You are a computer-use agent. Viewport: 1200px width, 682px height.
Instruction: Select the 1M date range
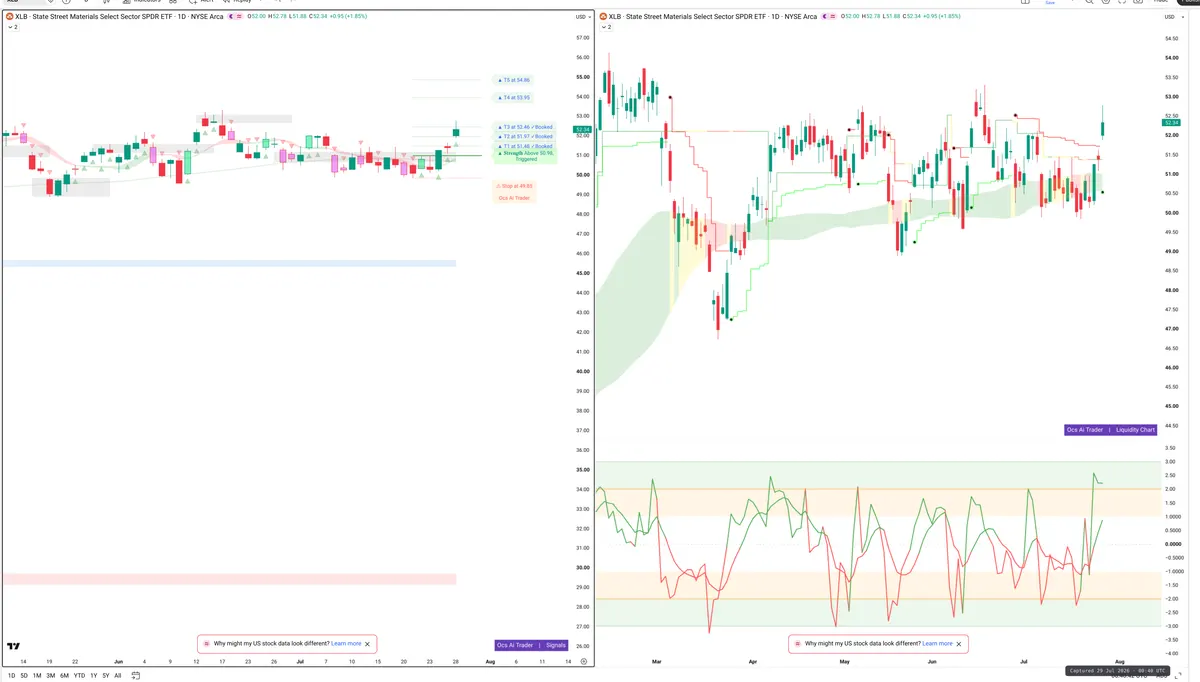pyautogui.click(x=37, y=676)
